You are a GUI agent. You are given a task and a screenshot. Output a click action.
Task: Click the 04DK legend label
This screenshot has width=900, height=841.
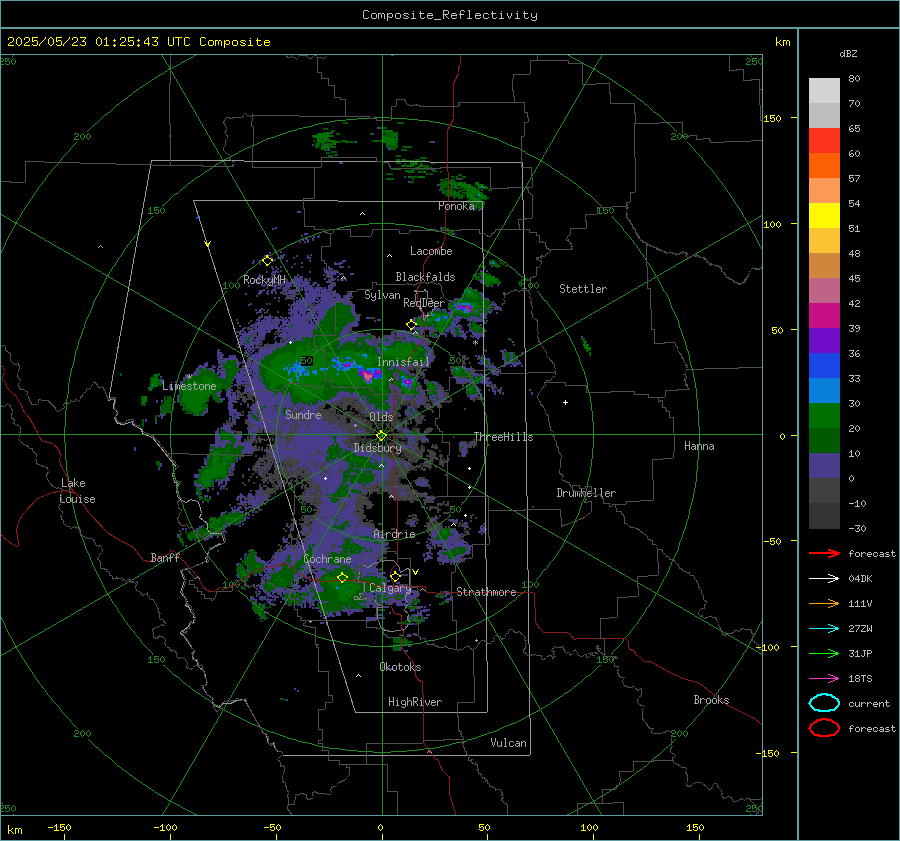pyautogui.click(x=860, y=578)
